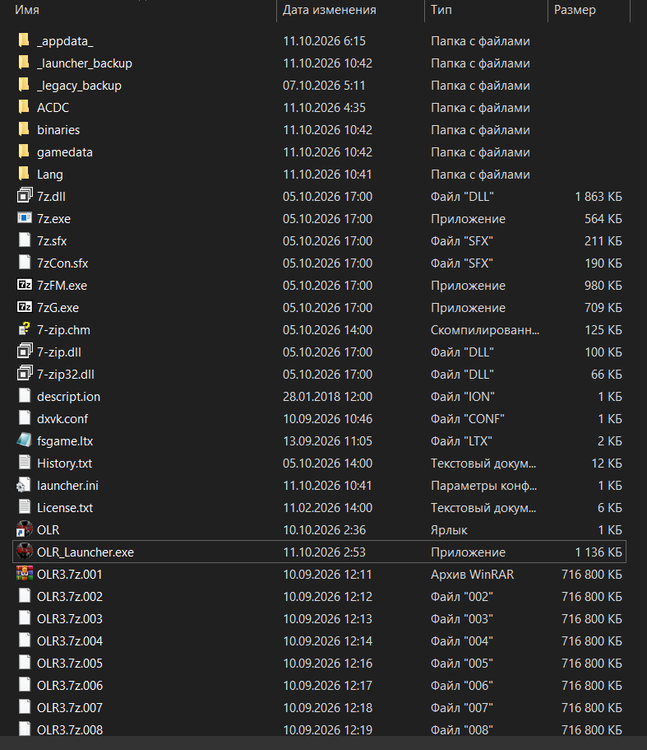Click the Архив WinRAR type text
Screen dimensions: 647x750
(472, 574)
